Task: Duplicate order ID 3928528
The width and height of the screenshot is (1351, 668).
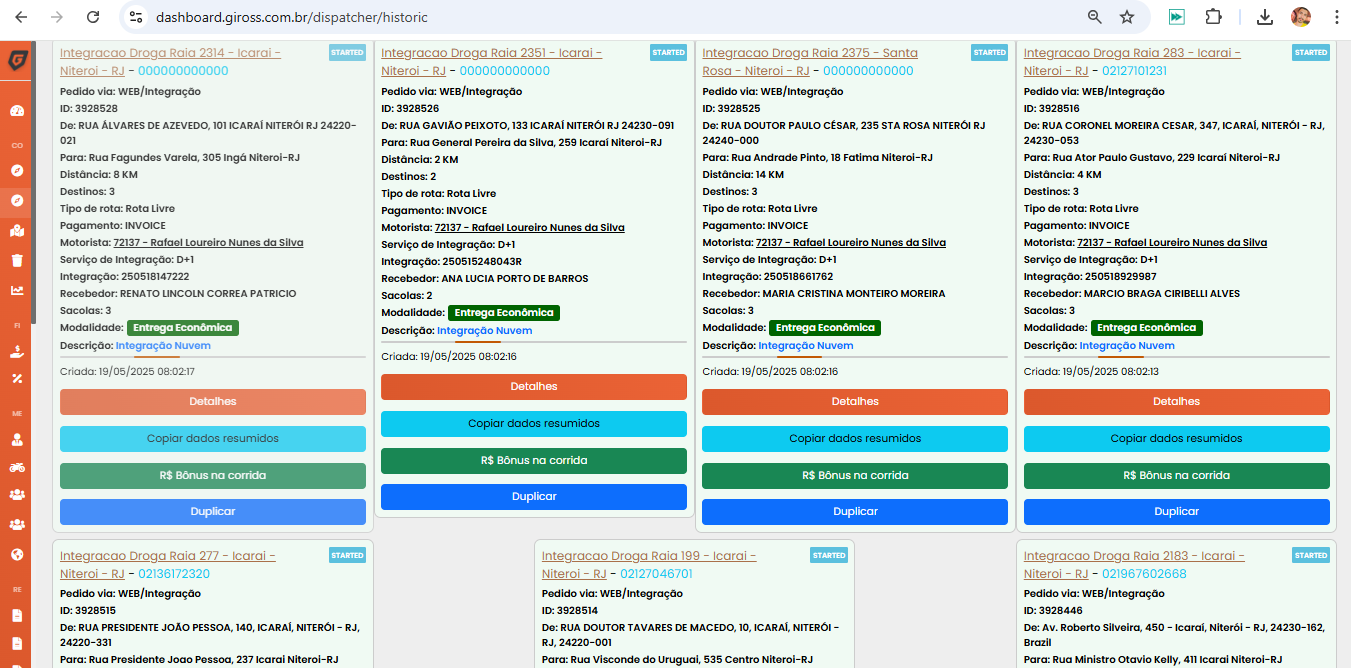Action: [x=213, y=511]
